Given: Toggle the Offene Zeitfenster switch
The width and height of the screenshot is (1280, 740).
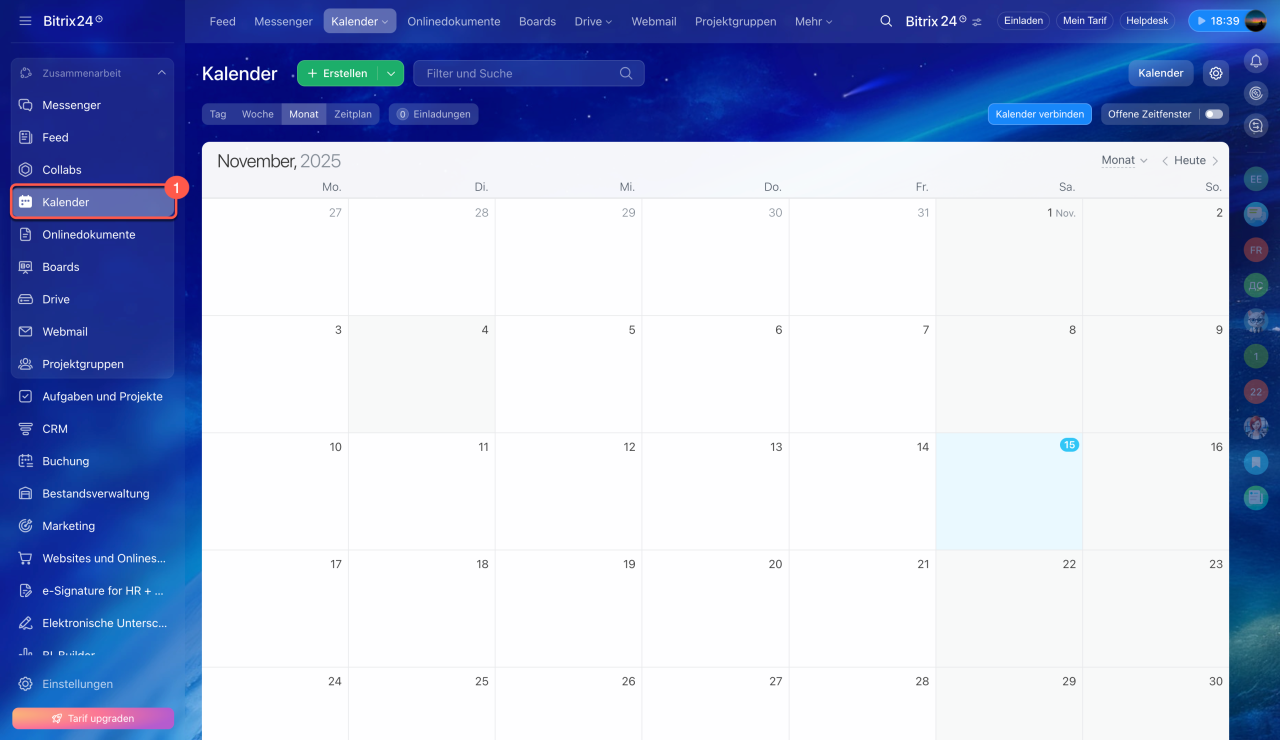Looking at the screenshot, I should (1214, 114).
